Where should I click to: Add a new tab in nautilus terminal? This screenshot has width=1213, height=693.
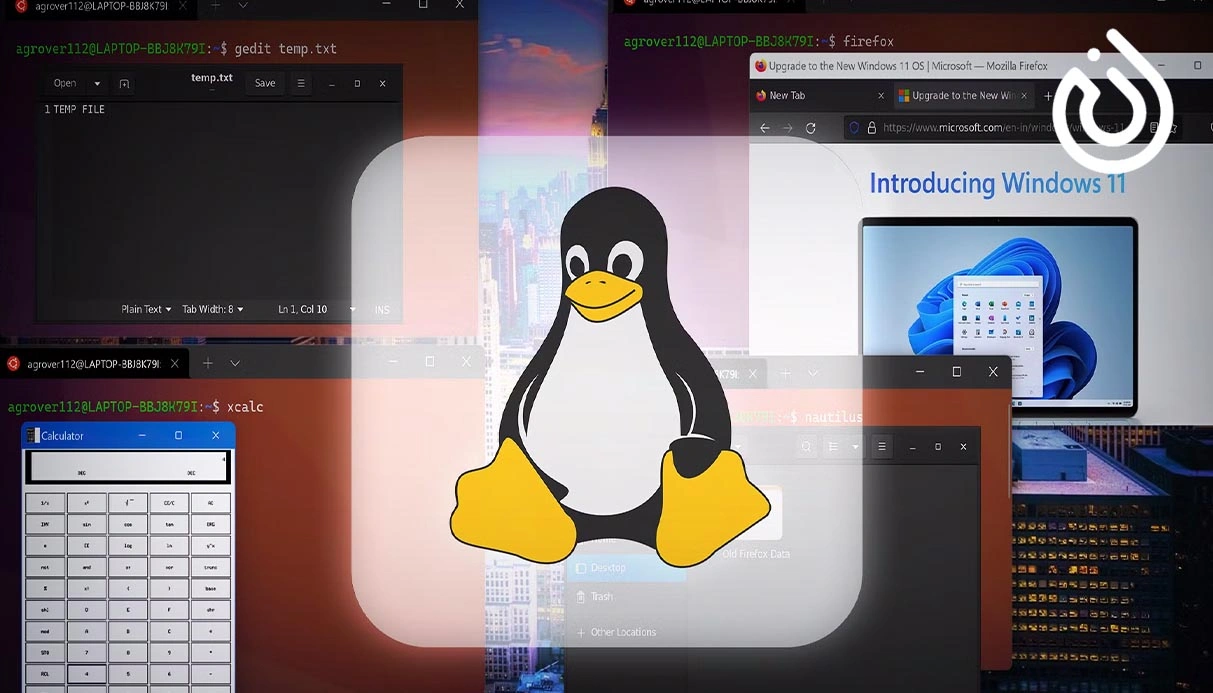pos(785,373)
